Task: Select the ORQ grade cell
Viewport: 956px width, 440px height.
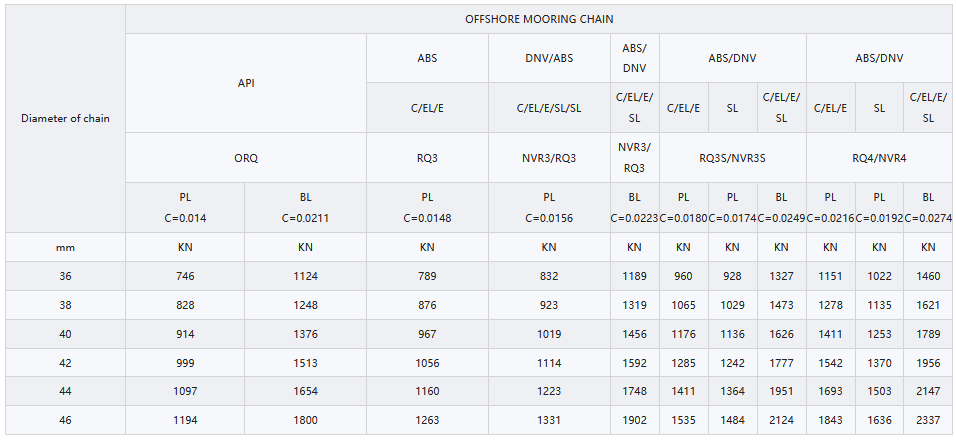Action: (x=245, y=158)
